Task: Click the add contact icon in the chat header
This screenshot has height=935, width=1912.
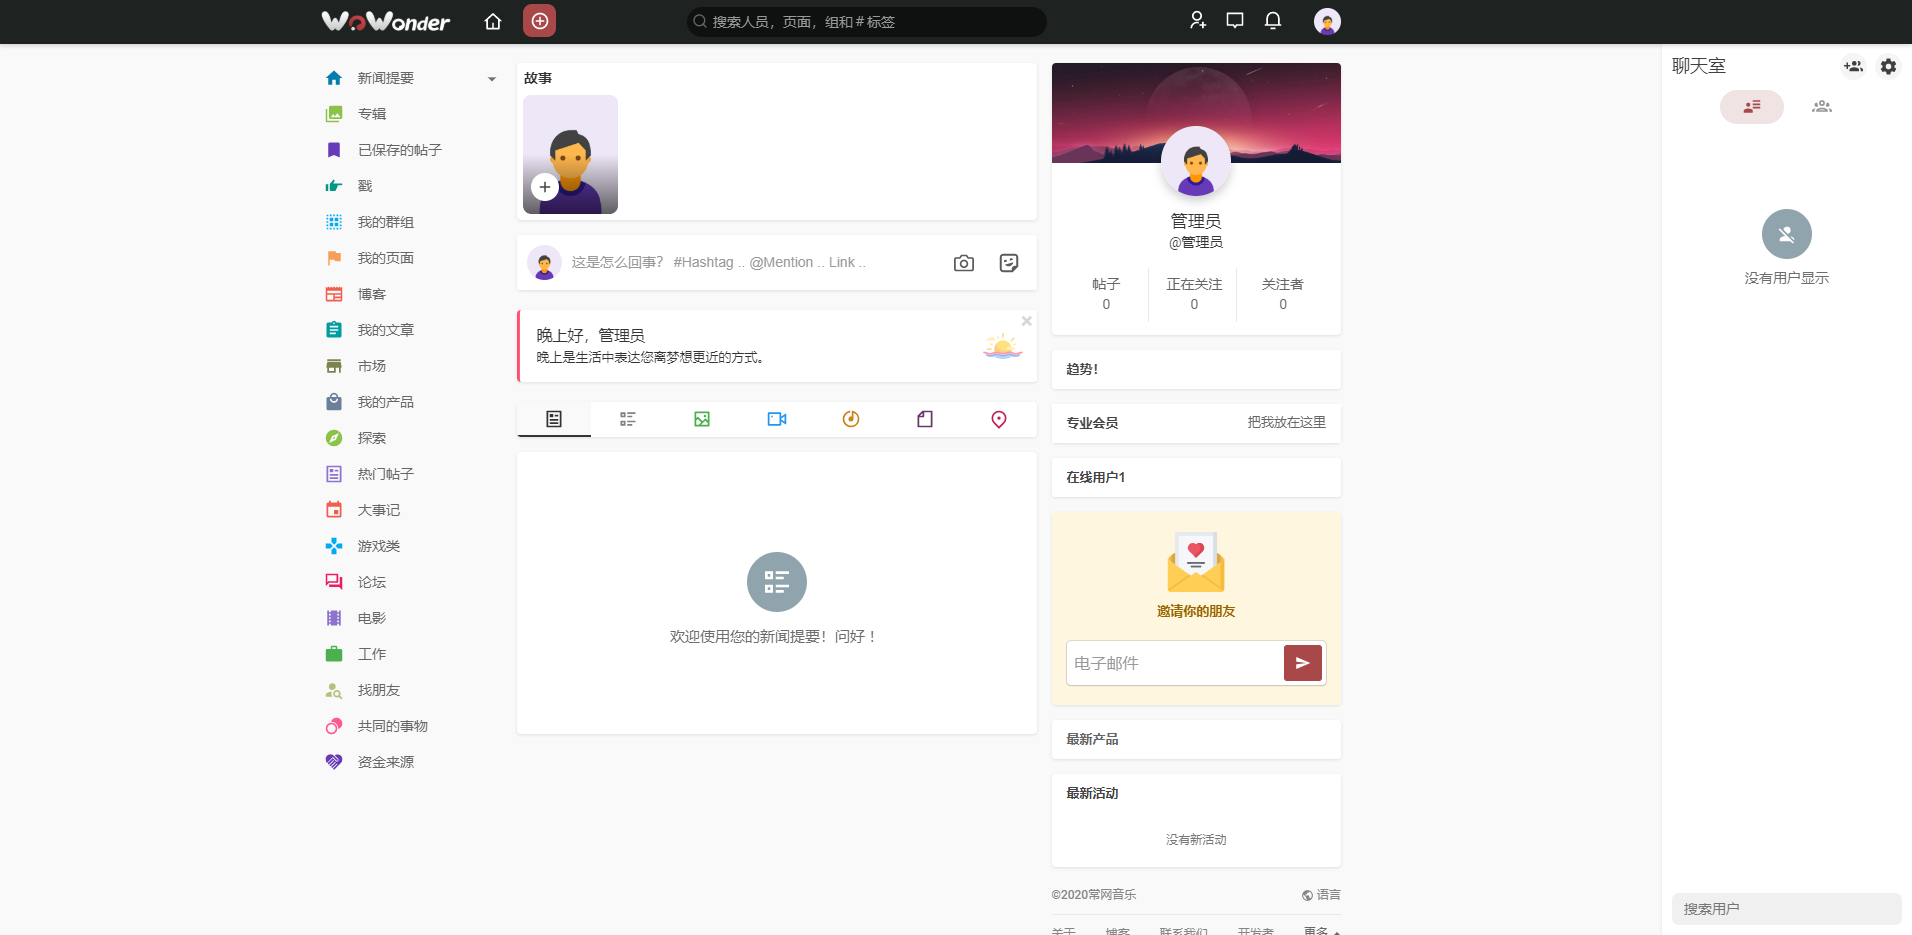Action: pos(1852,66)
